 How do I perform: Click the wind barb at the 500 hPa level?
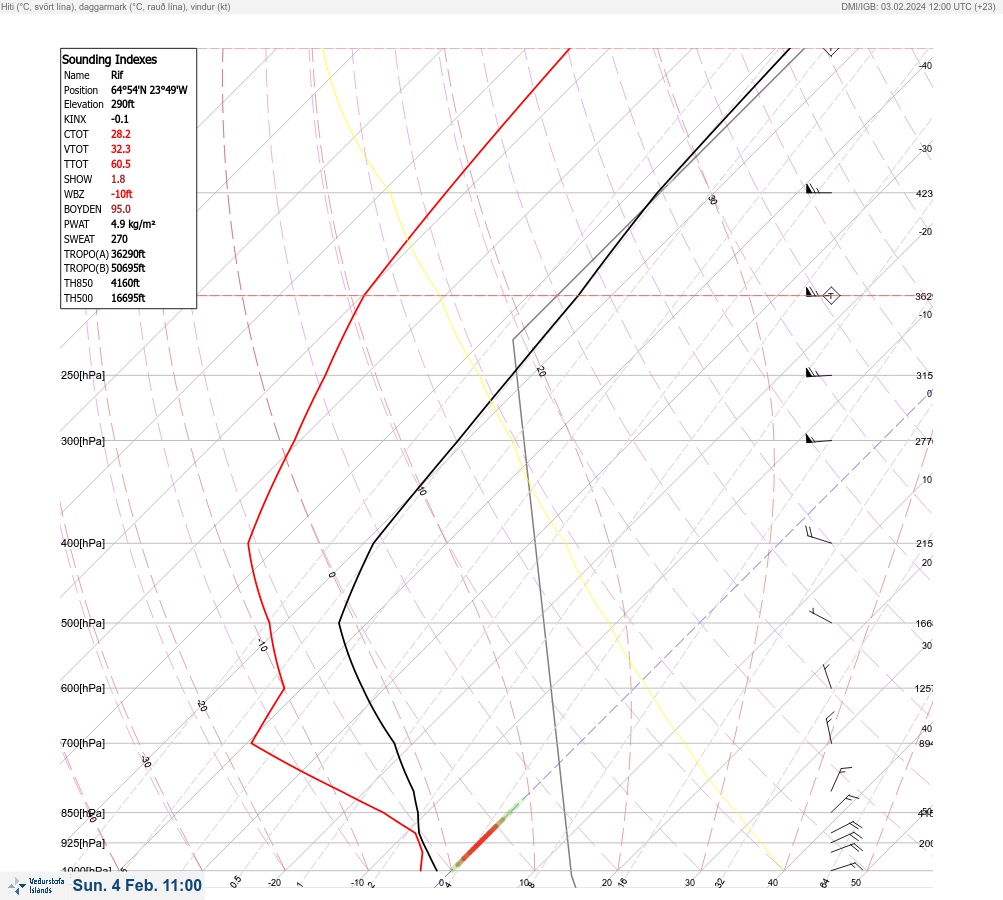[x=821, y=616]
